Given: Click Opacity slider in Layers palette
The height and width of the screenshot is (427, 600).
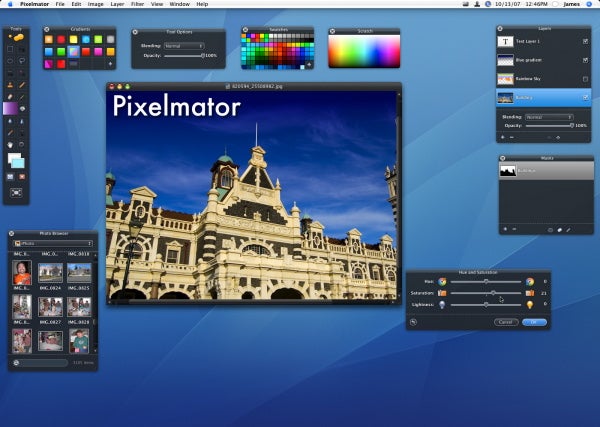Looking at the screenshot, I should 549,125.
